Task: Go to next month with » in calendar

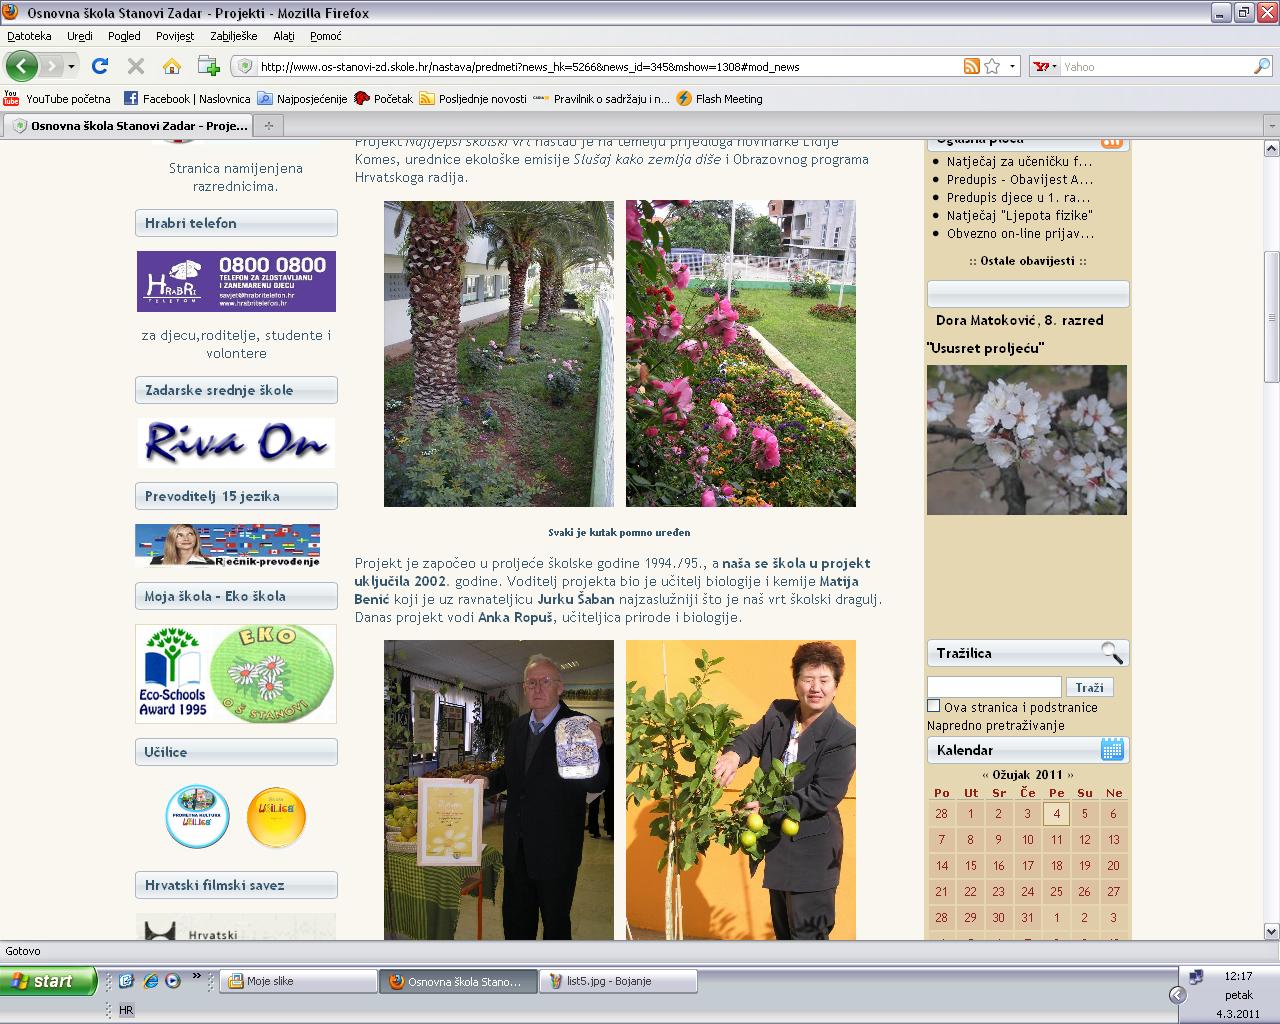Action: coord(1070,775)
